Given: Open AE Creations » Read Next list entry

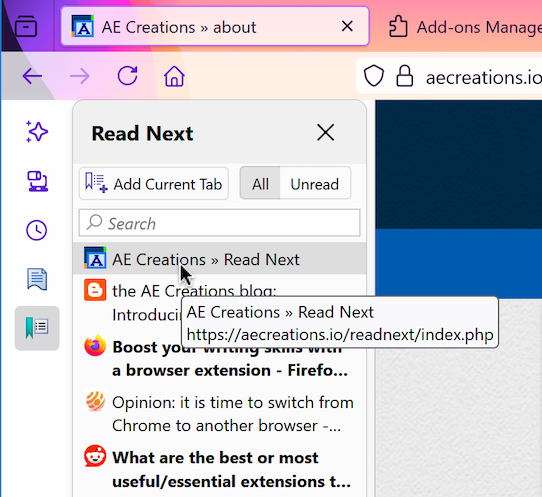Looking at the screenshot, I should [219, 259].
